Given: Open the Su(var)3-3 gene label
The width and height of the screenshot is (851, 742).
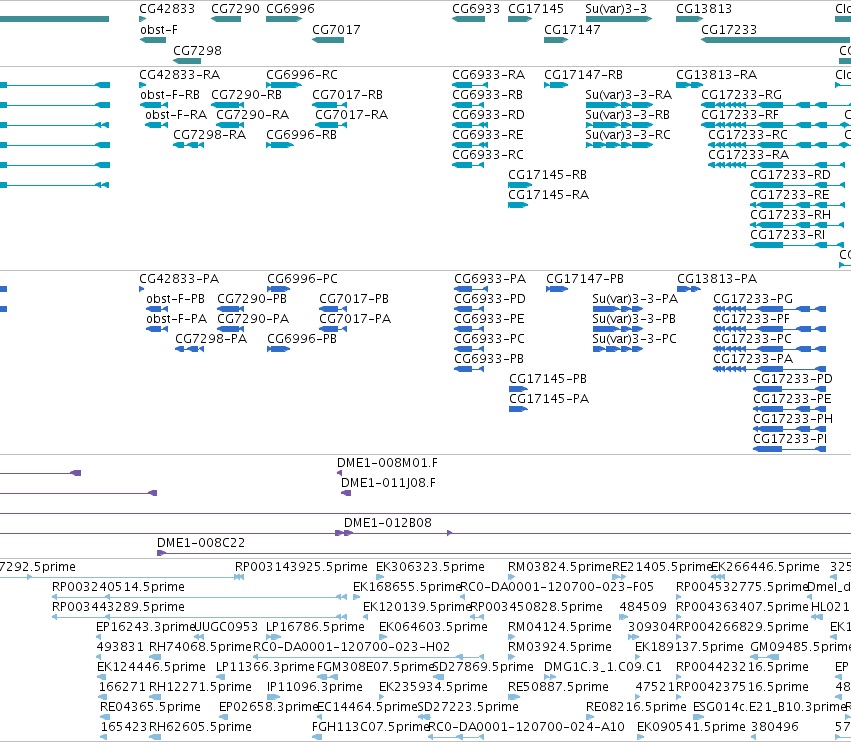Looking at the screenshot, I should coord(616,9).
